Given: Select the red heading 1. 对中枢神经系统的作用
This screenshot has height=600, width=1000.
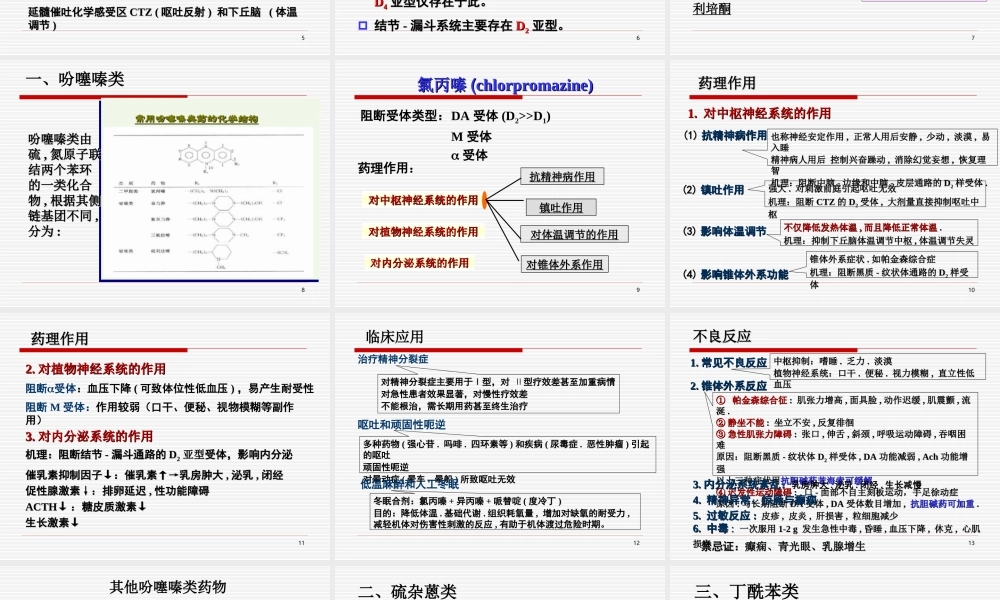Looking at the screenshot, I should coord(759,113).
